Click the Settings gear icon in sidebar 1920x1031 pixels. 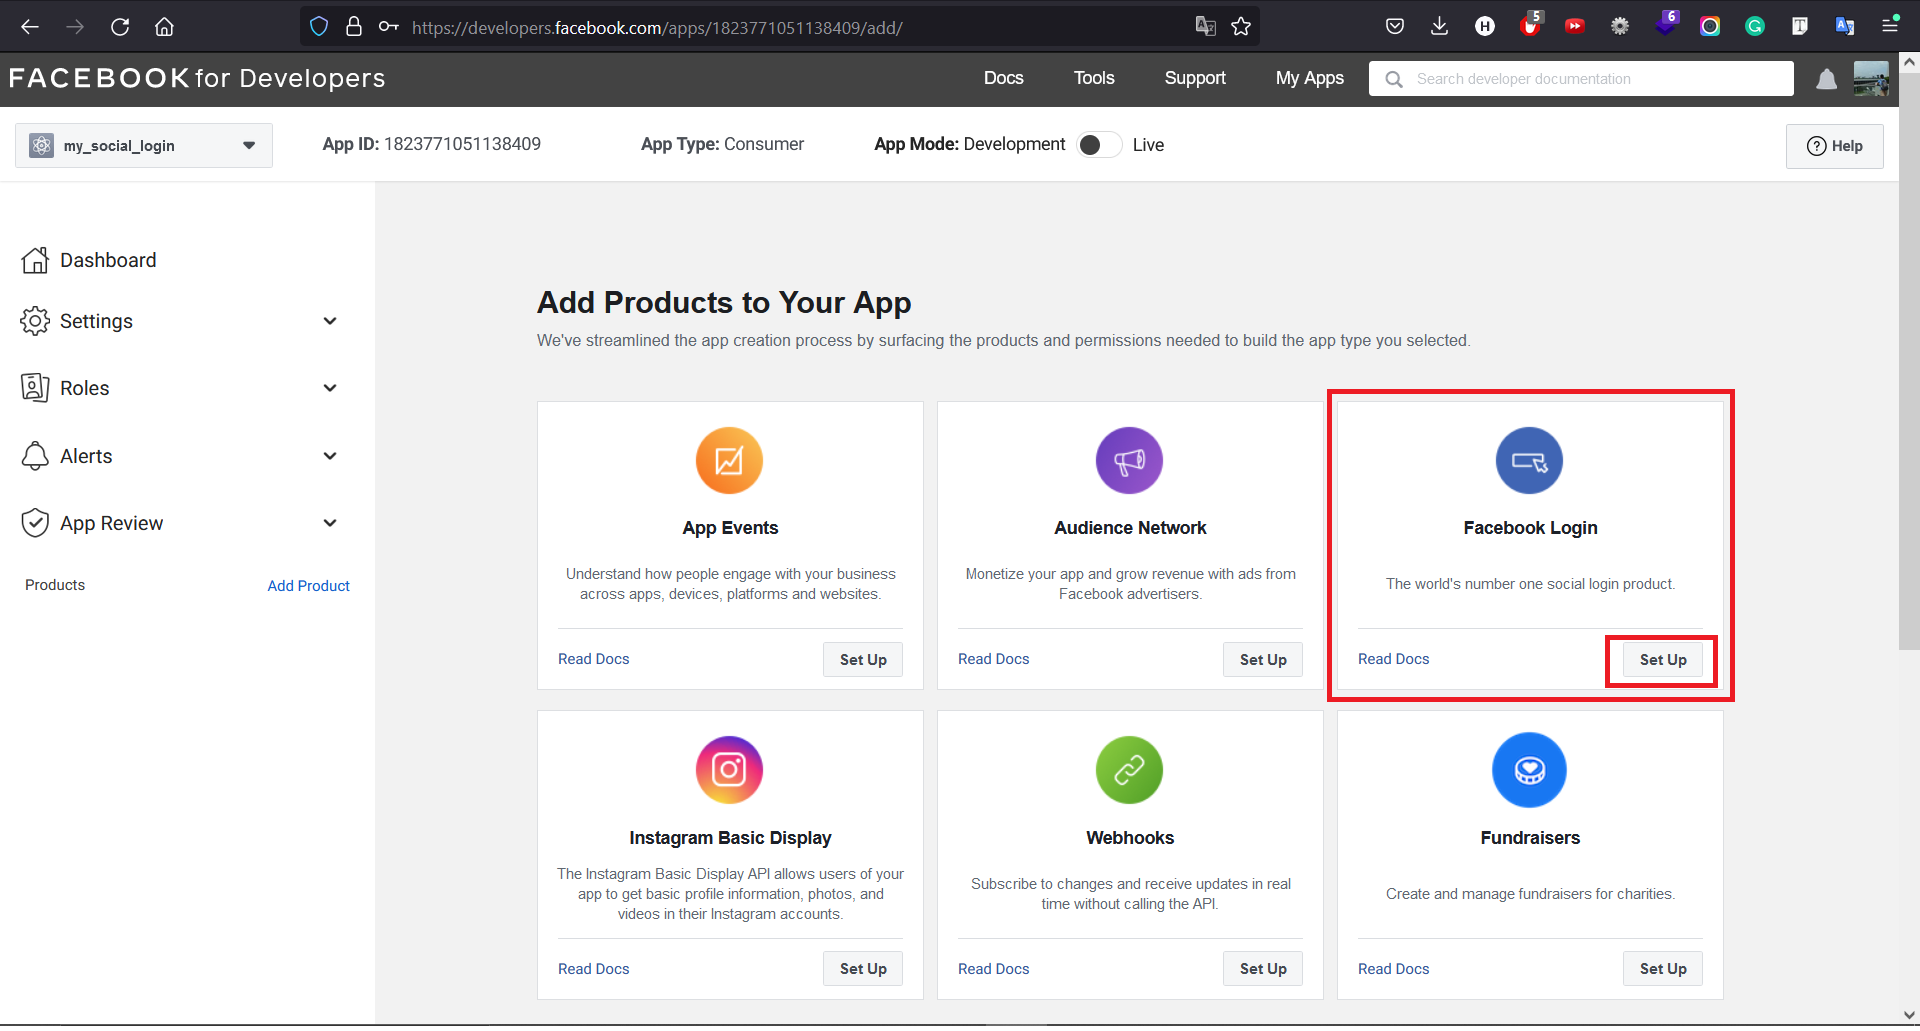(x=35, y=321)
